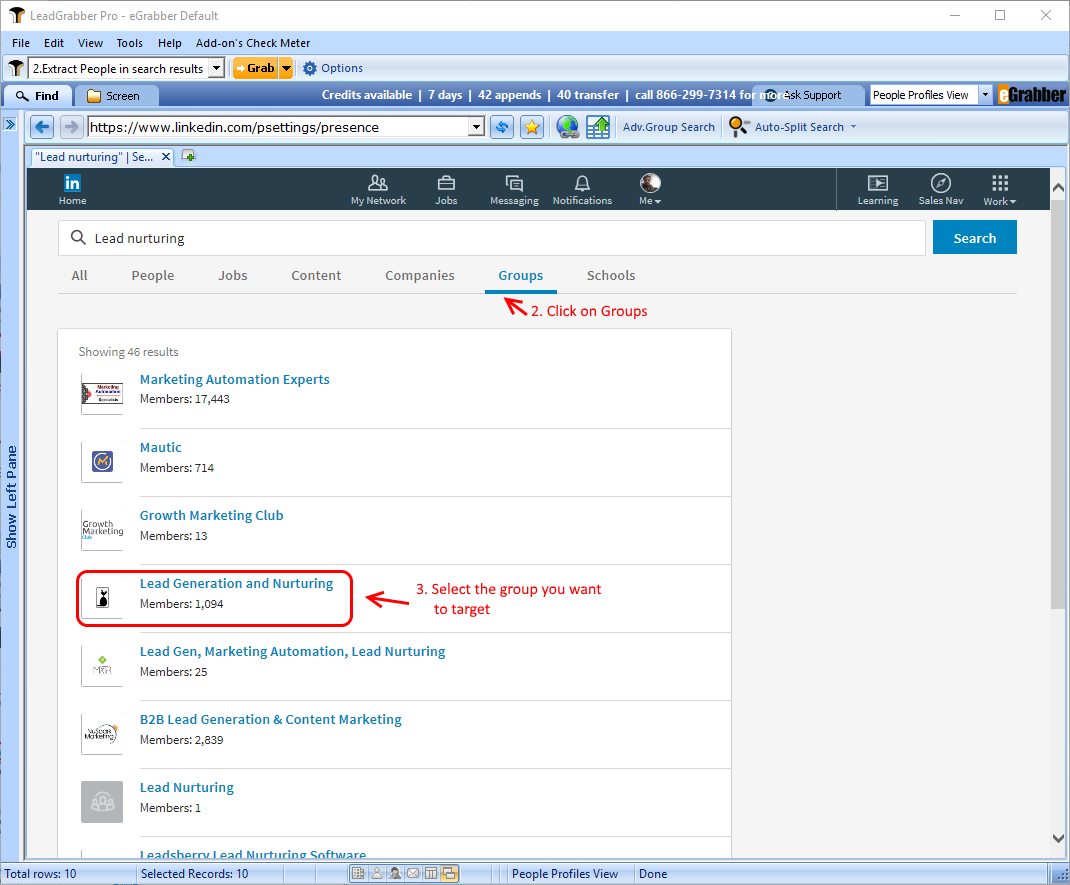The width and height of the screenshot is (1070, 885).
Task: Open the File menu
Action: click(20, 43)
